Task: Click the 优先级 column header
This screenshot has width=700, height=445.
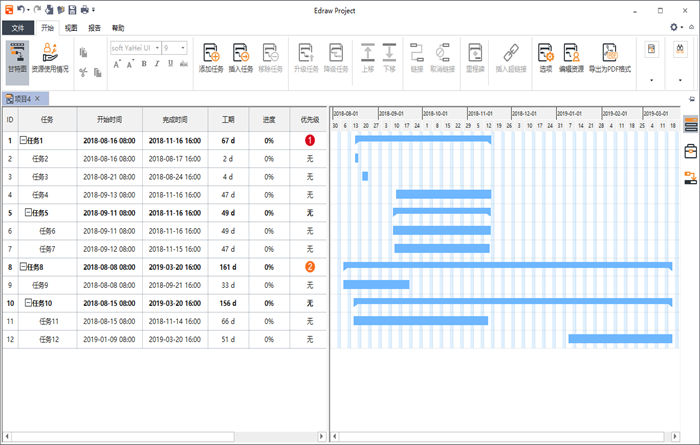Action: 309,119
